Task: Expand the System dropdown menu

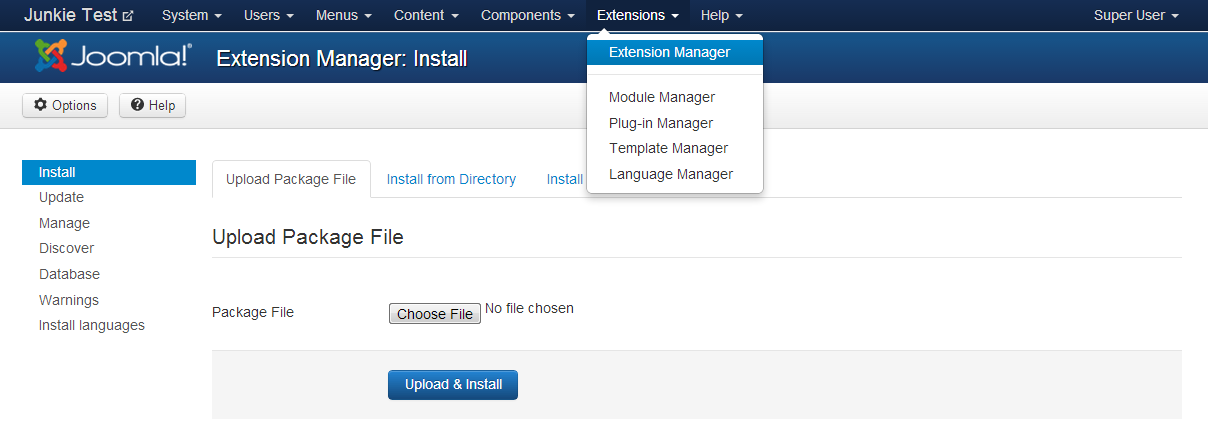Action: (x=191, y=16)
